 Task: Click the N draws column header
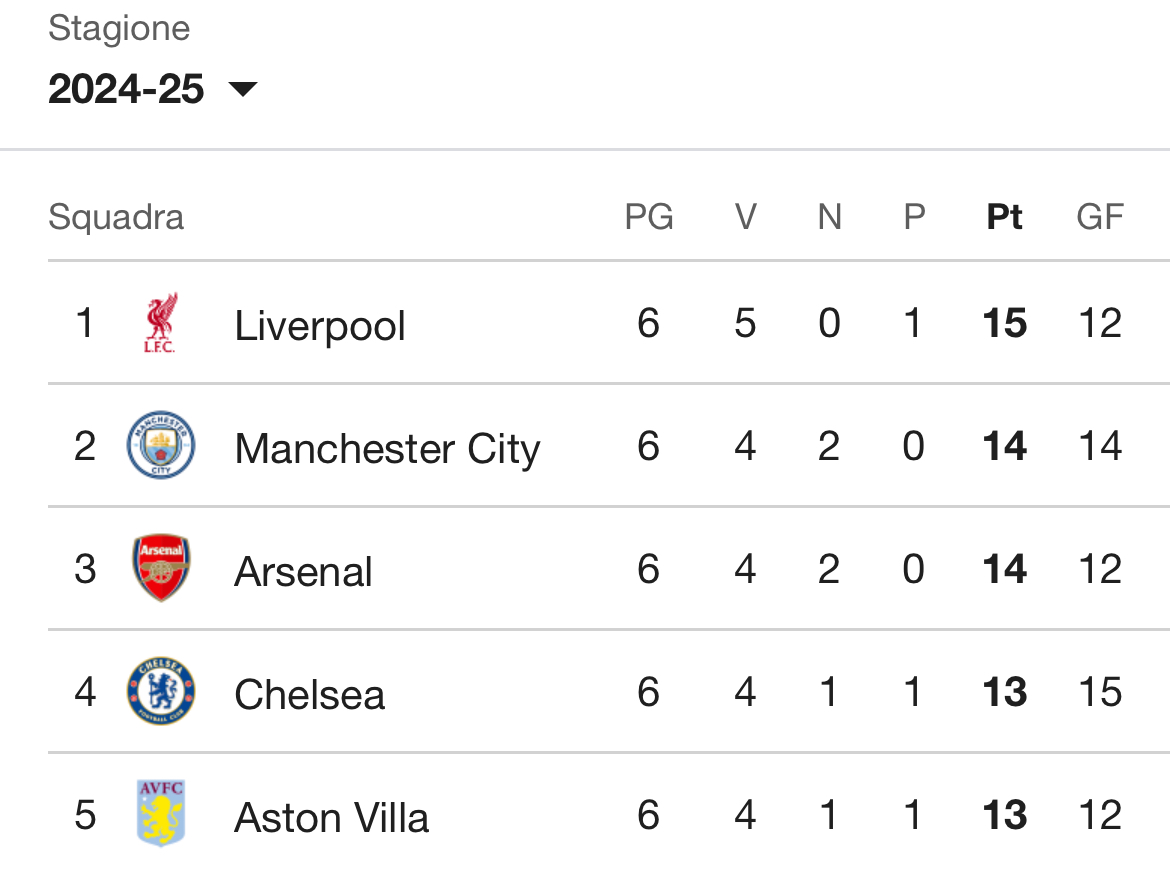(x=830, y=217)
